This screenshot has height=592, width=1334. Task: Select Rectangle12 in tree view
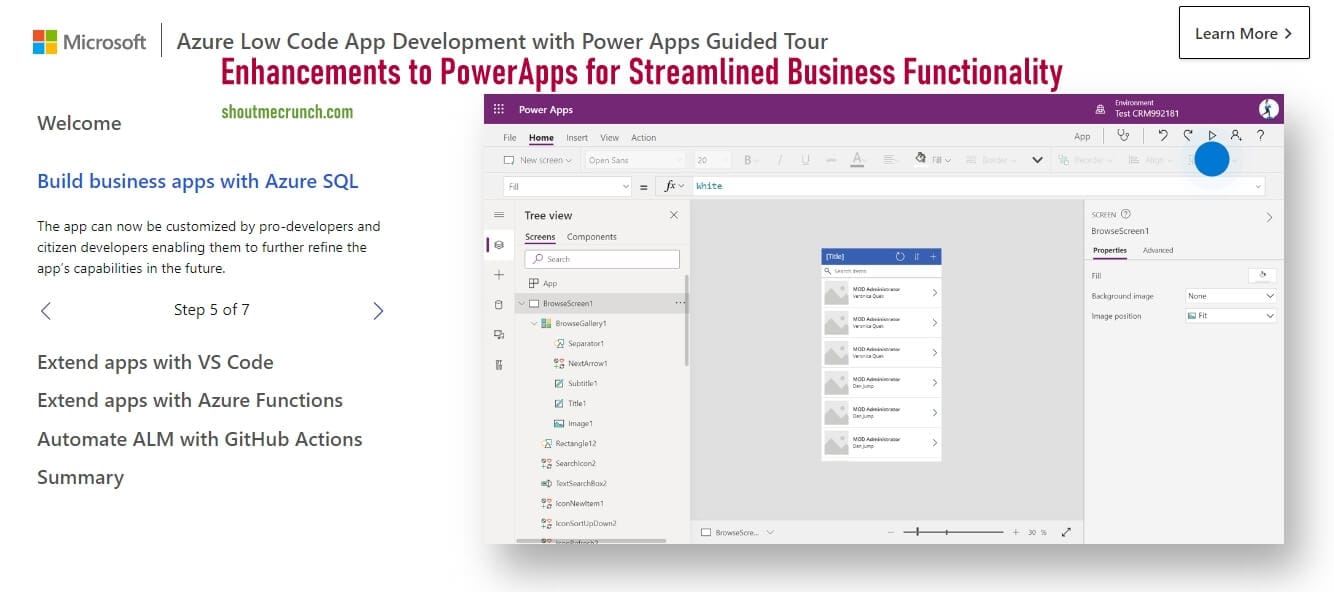pos(576,443)
